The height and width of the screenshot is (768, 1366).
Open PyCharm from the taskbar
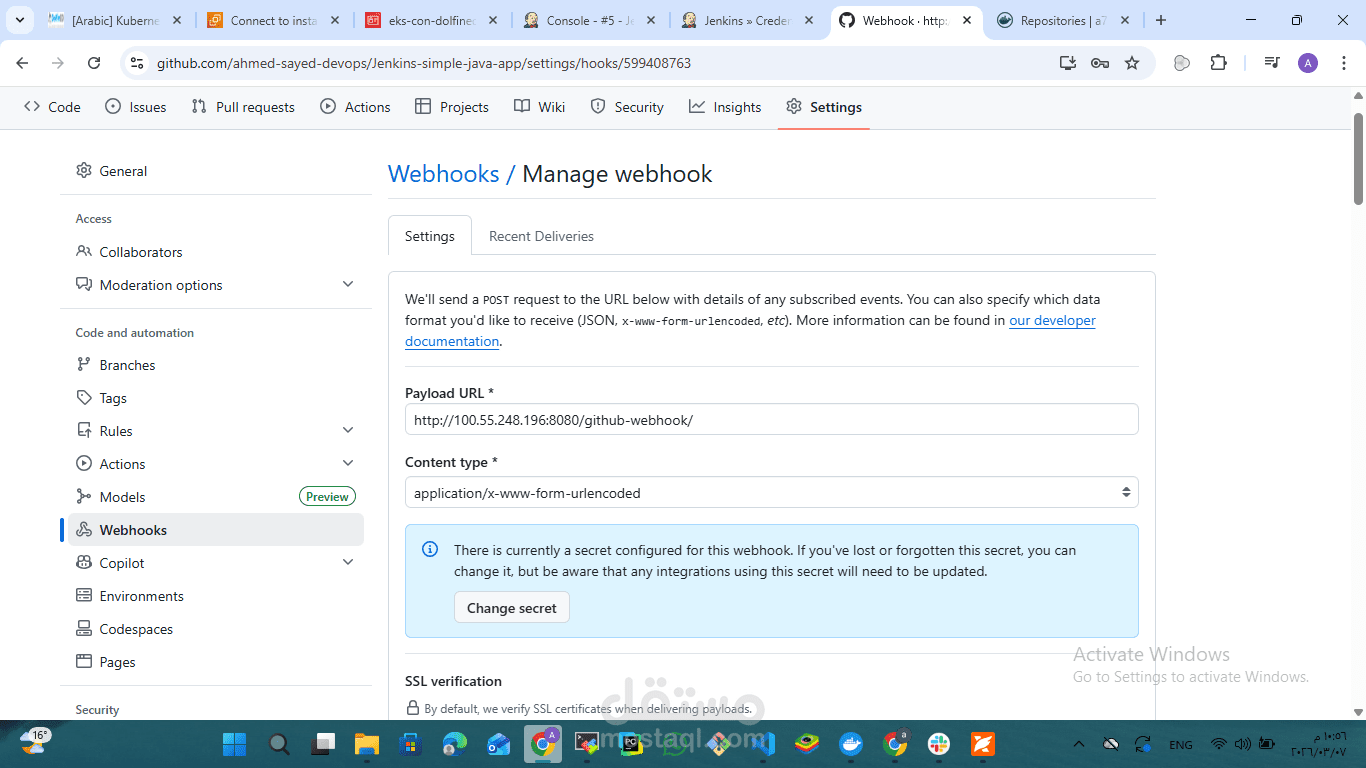[x=630, y=744]
